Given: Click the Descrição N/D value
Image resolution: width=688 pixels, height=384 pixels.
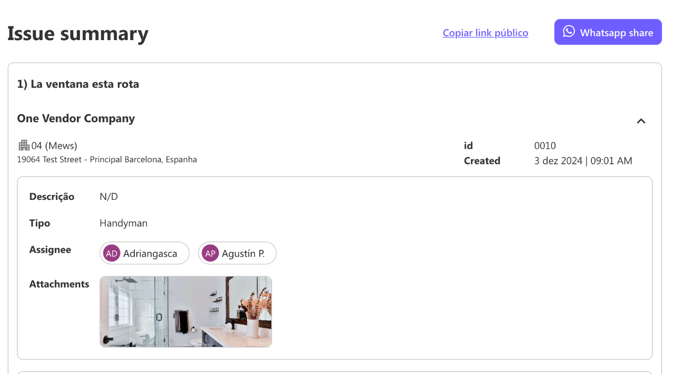Looking at the screenshot, I should click(108, 197).
